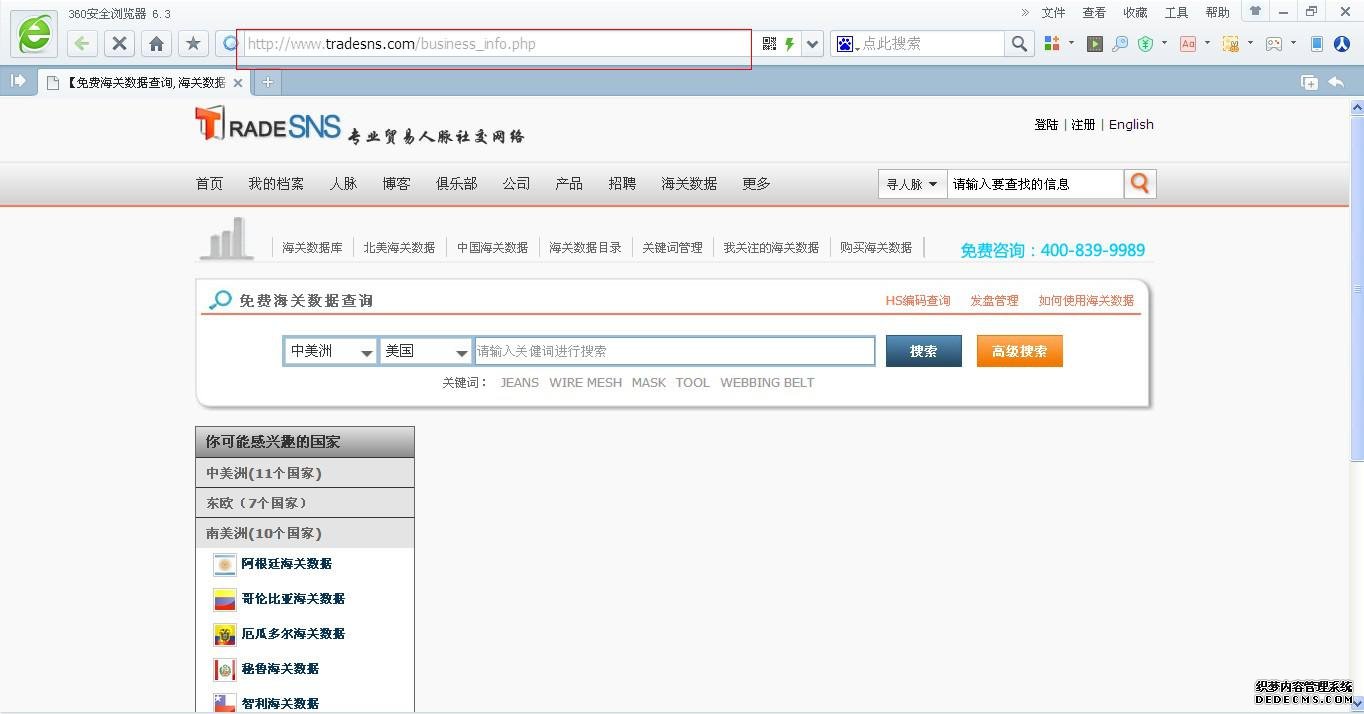Viewport: 1364px width, 714px height.
Task: Click the QR code icon in address bar
Action: [x=769, y=44]
